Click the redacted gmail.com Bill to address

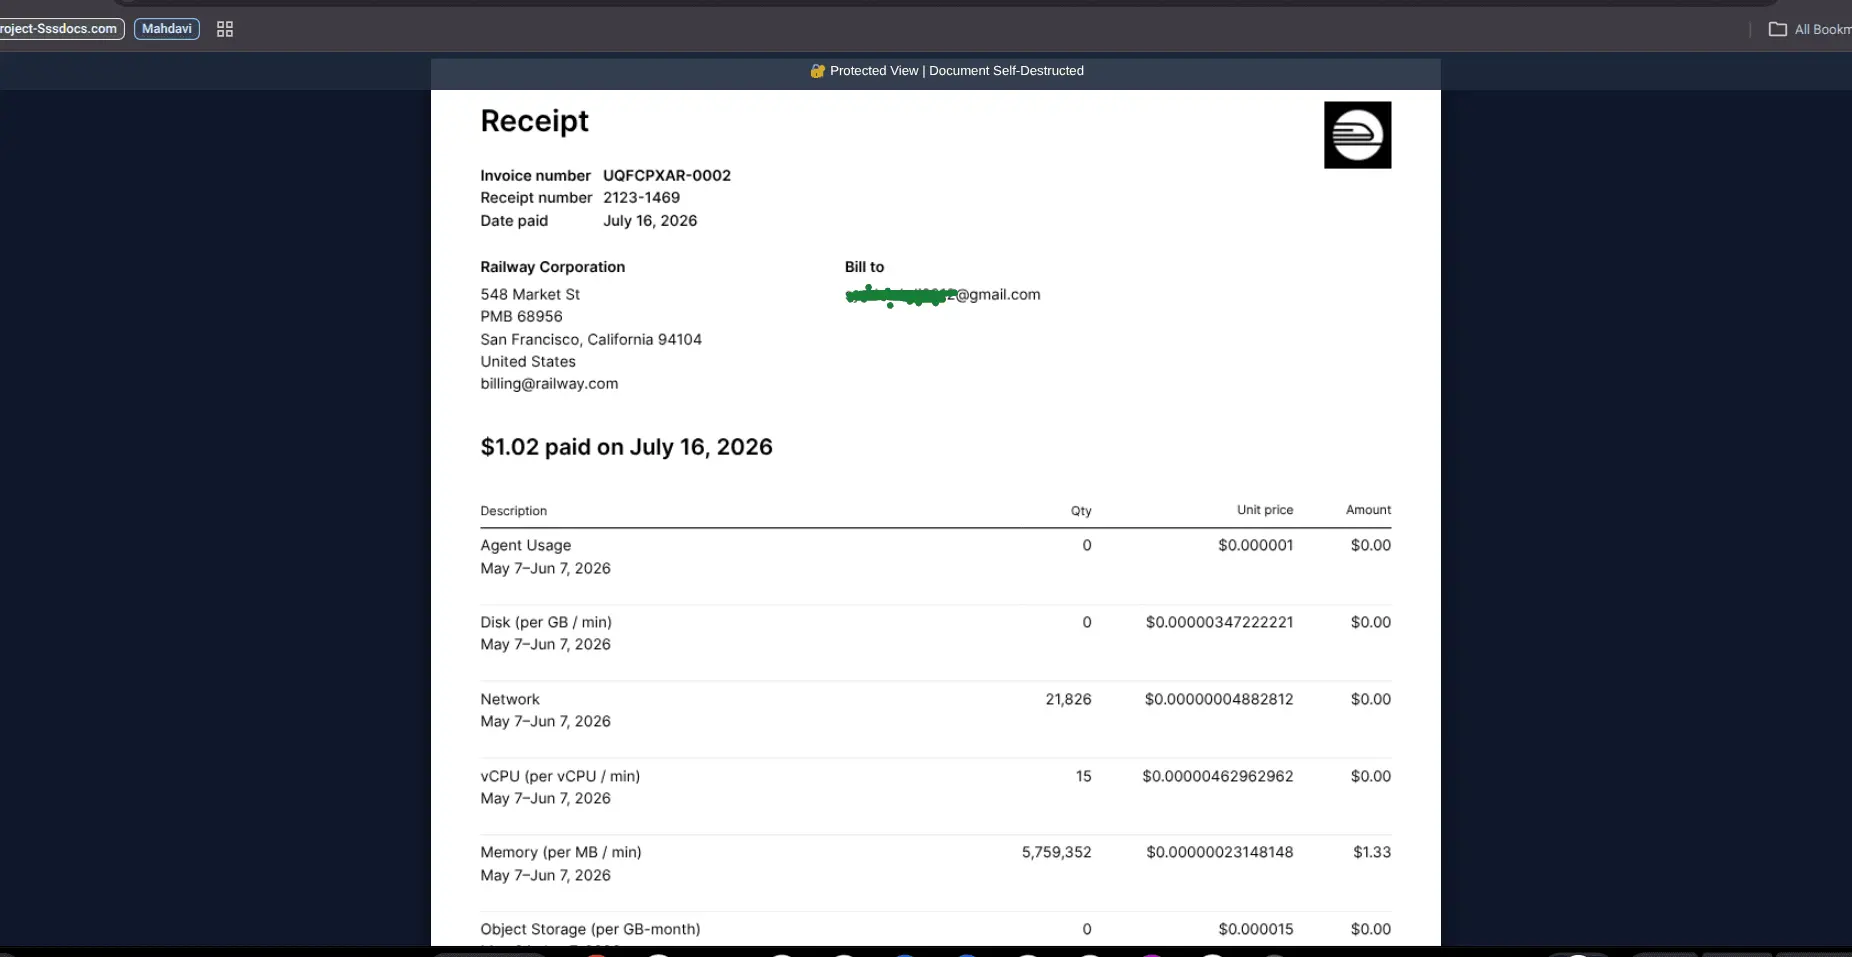click(943, 295)
